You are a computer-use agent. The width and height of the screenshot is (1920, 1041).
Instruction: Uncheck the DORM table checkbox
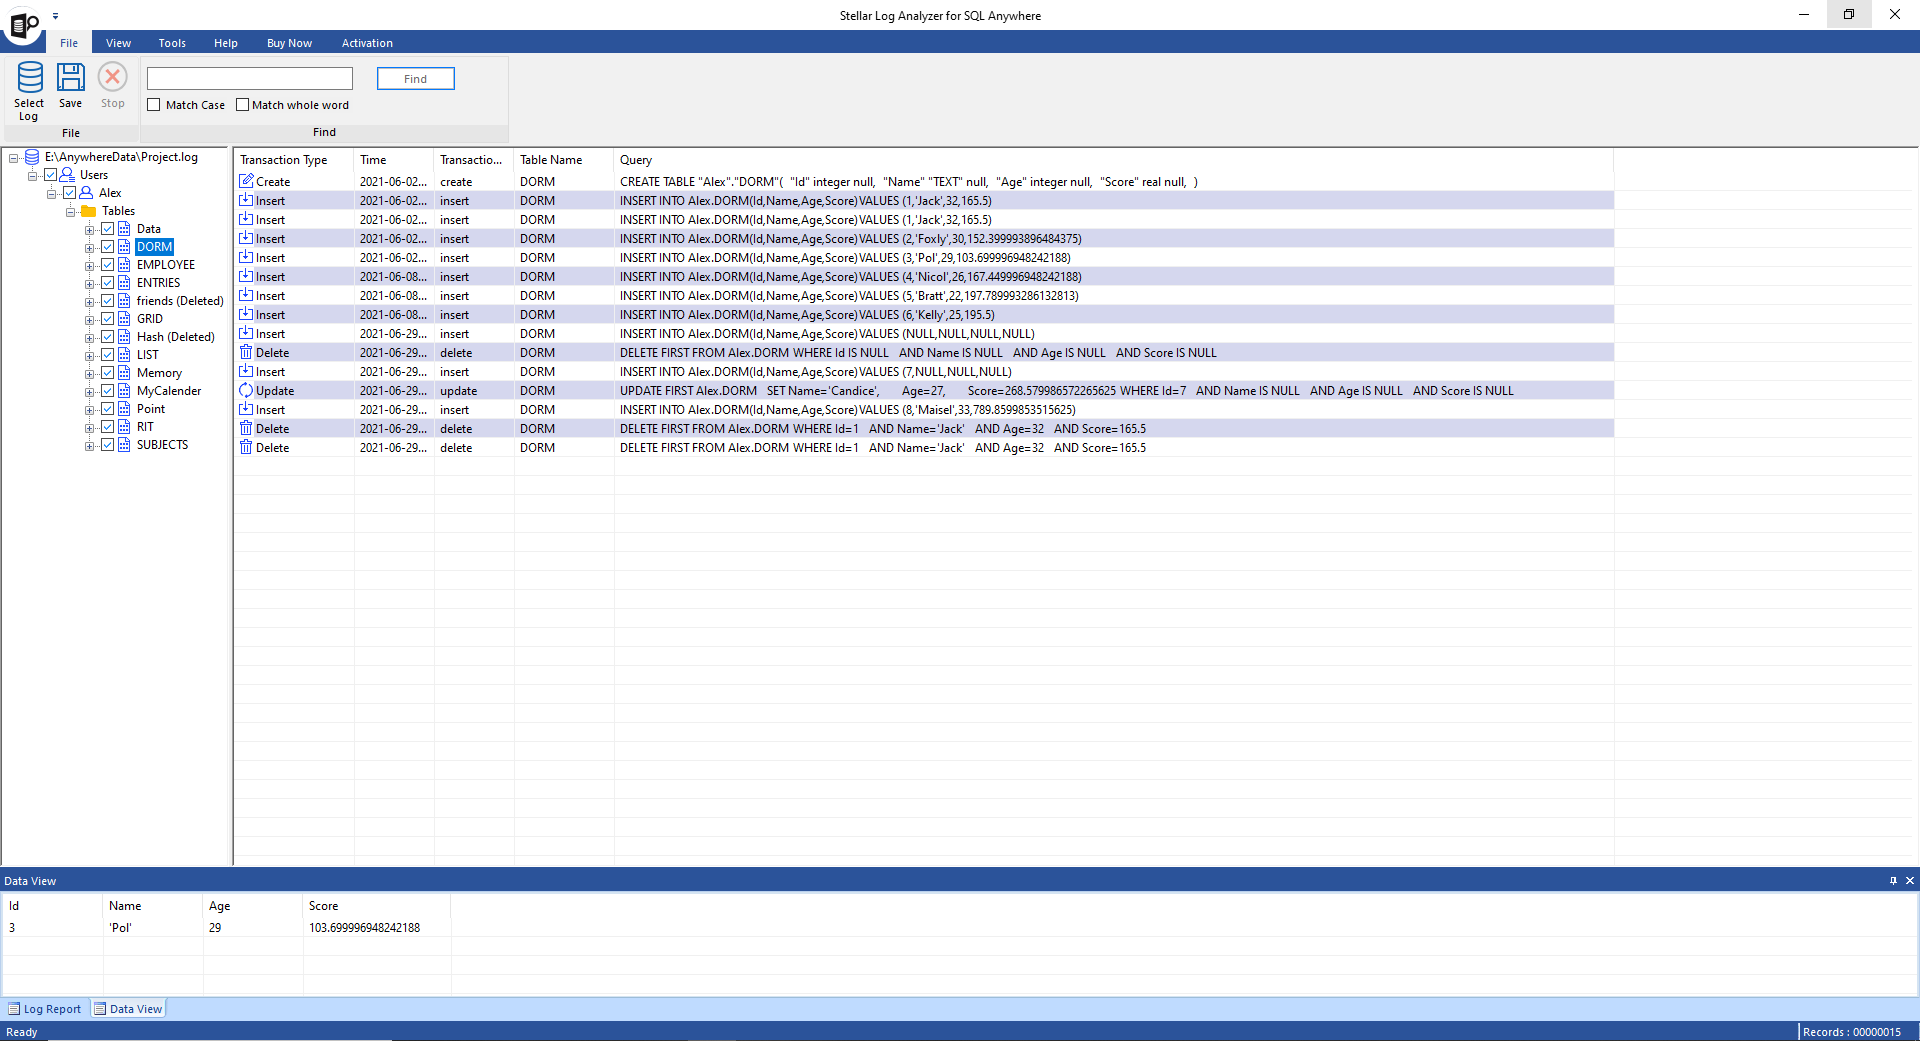[107, 247]
